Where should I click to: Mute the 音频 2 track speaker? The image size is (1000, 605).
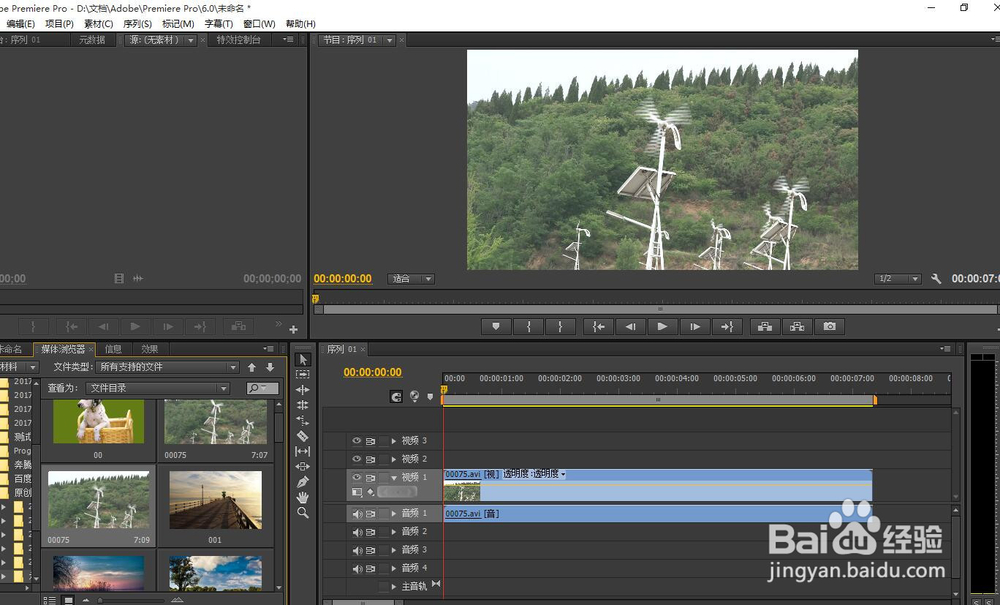[356, 532]
